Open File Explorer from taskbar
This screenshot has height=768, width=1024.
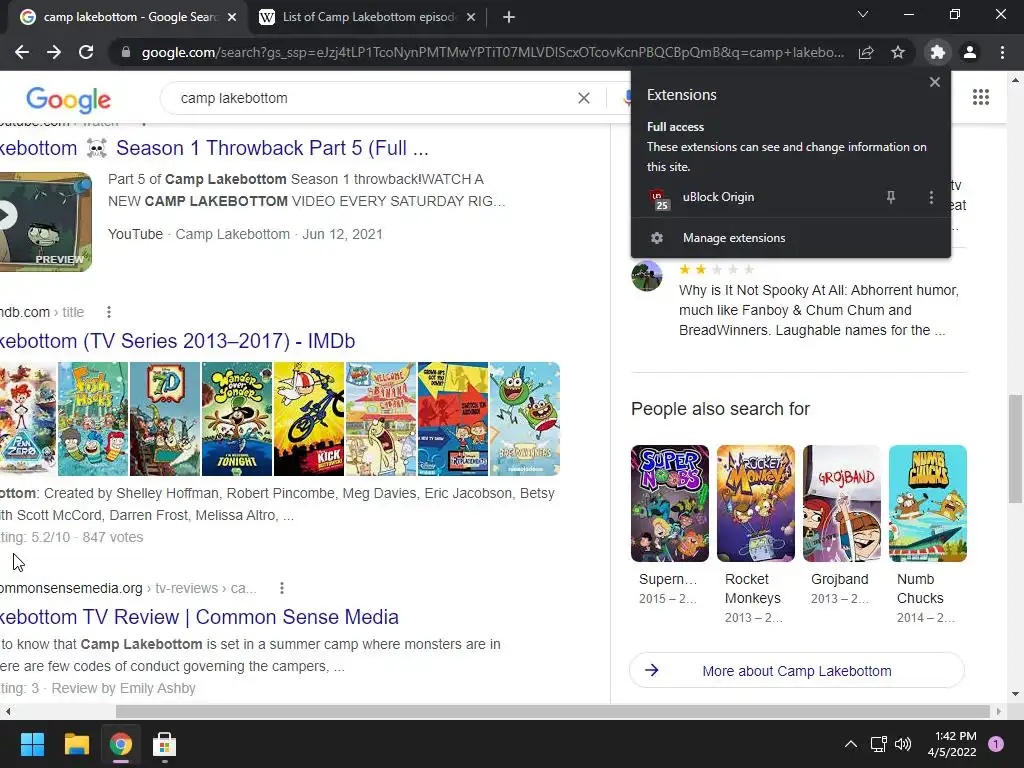[x=76, y=744]
